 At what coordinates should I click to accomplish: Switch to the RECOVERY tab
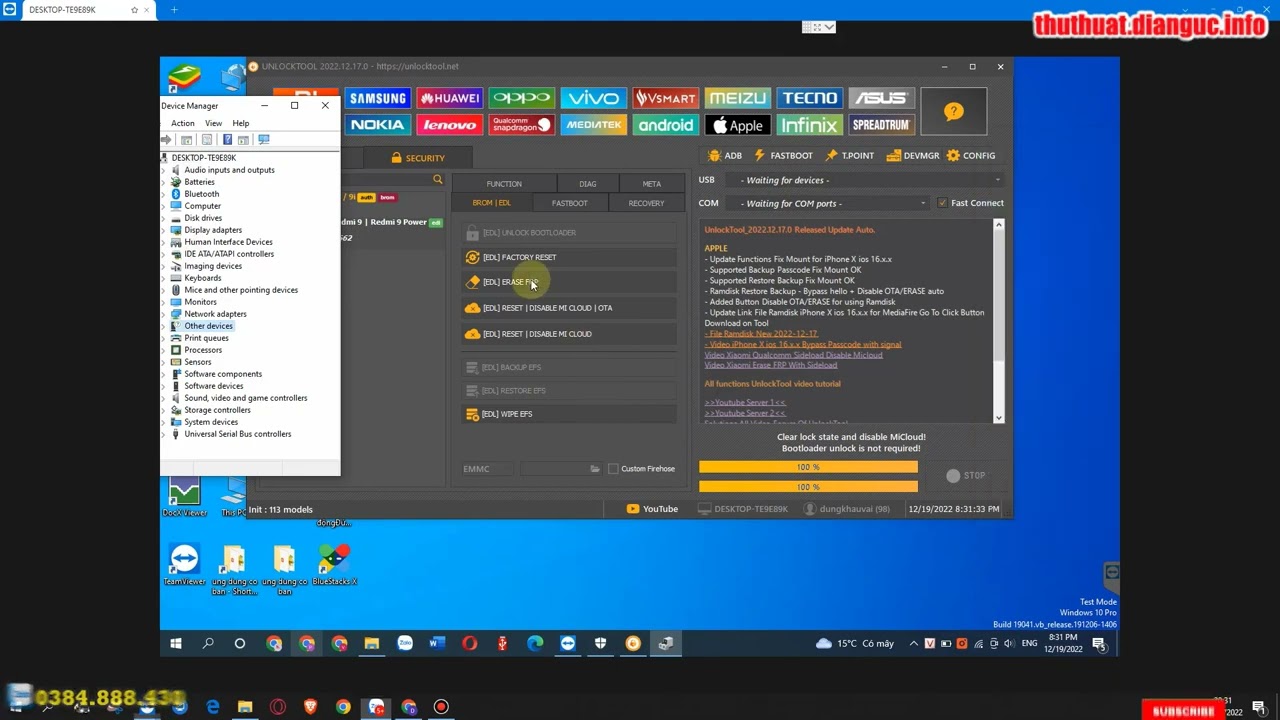[x=646, y=203]
